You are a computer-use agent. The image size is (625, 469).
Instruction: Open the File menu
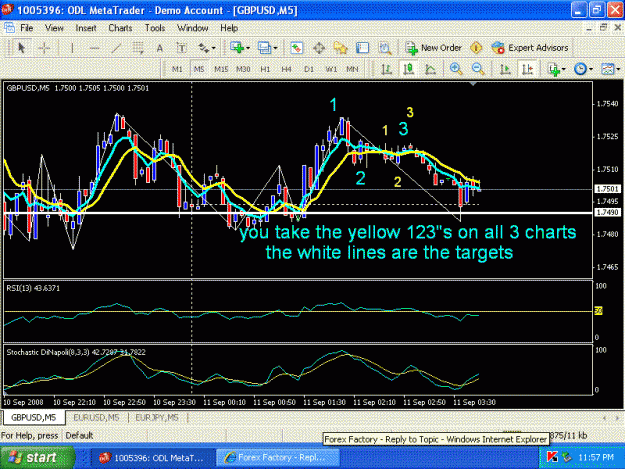pyautogui.click(x=26, y=28)
